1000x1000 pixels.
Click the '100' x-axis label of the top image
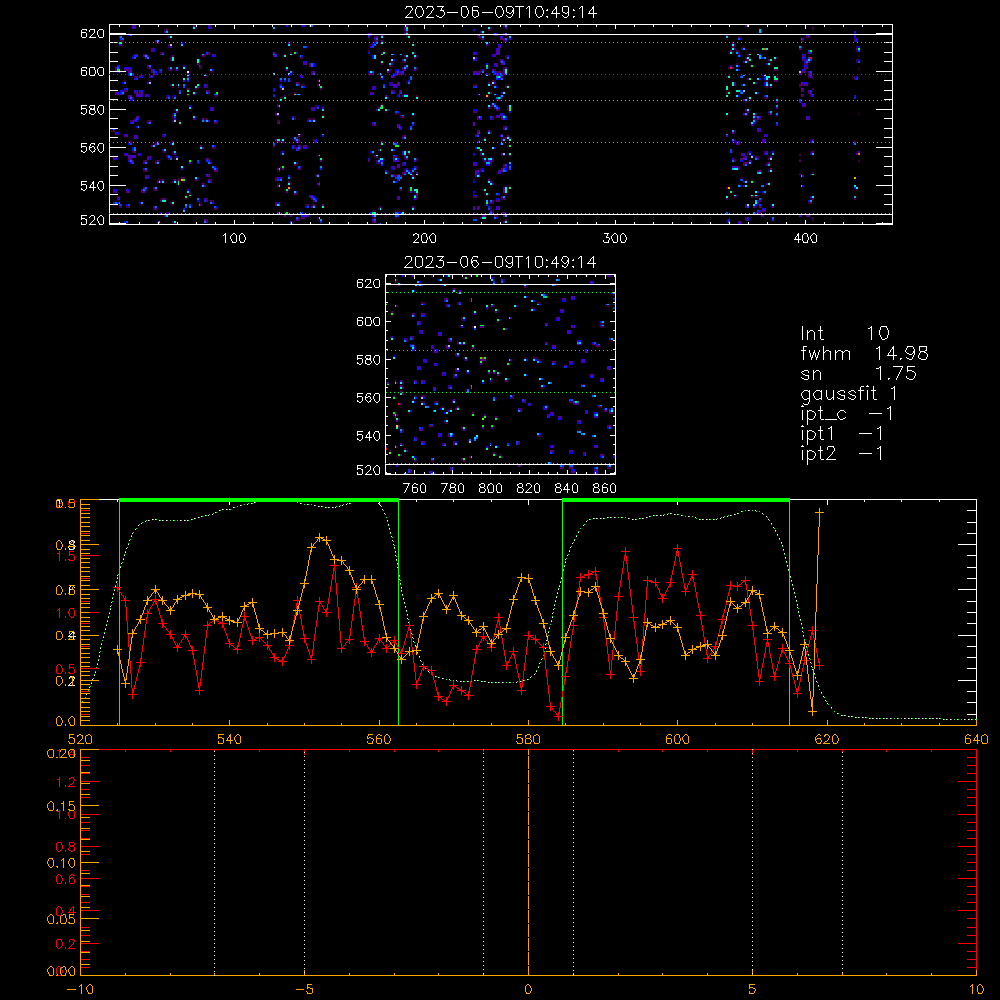click(234, 239)
